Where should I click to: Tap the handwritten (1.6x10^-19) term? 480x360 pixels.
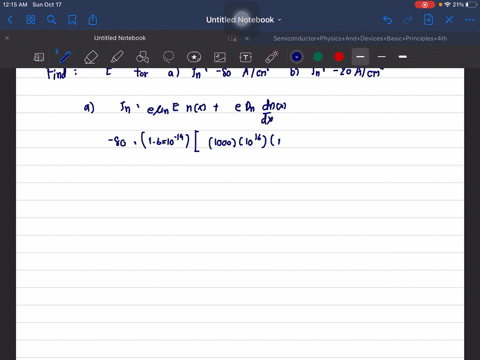pyautogui.click(x=165, y=141)
